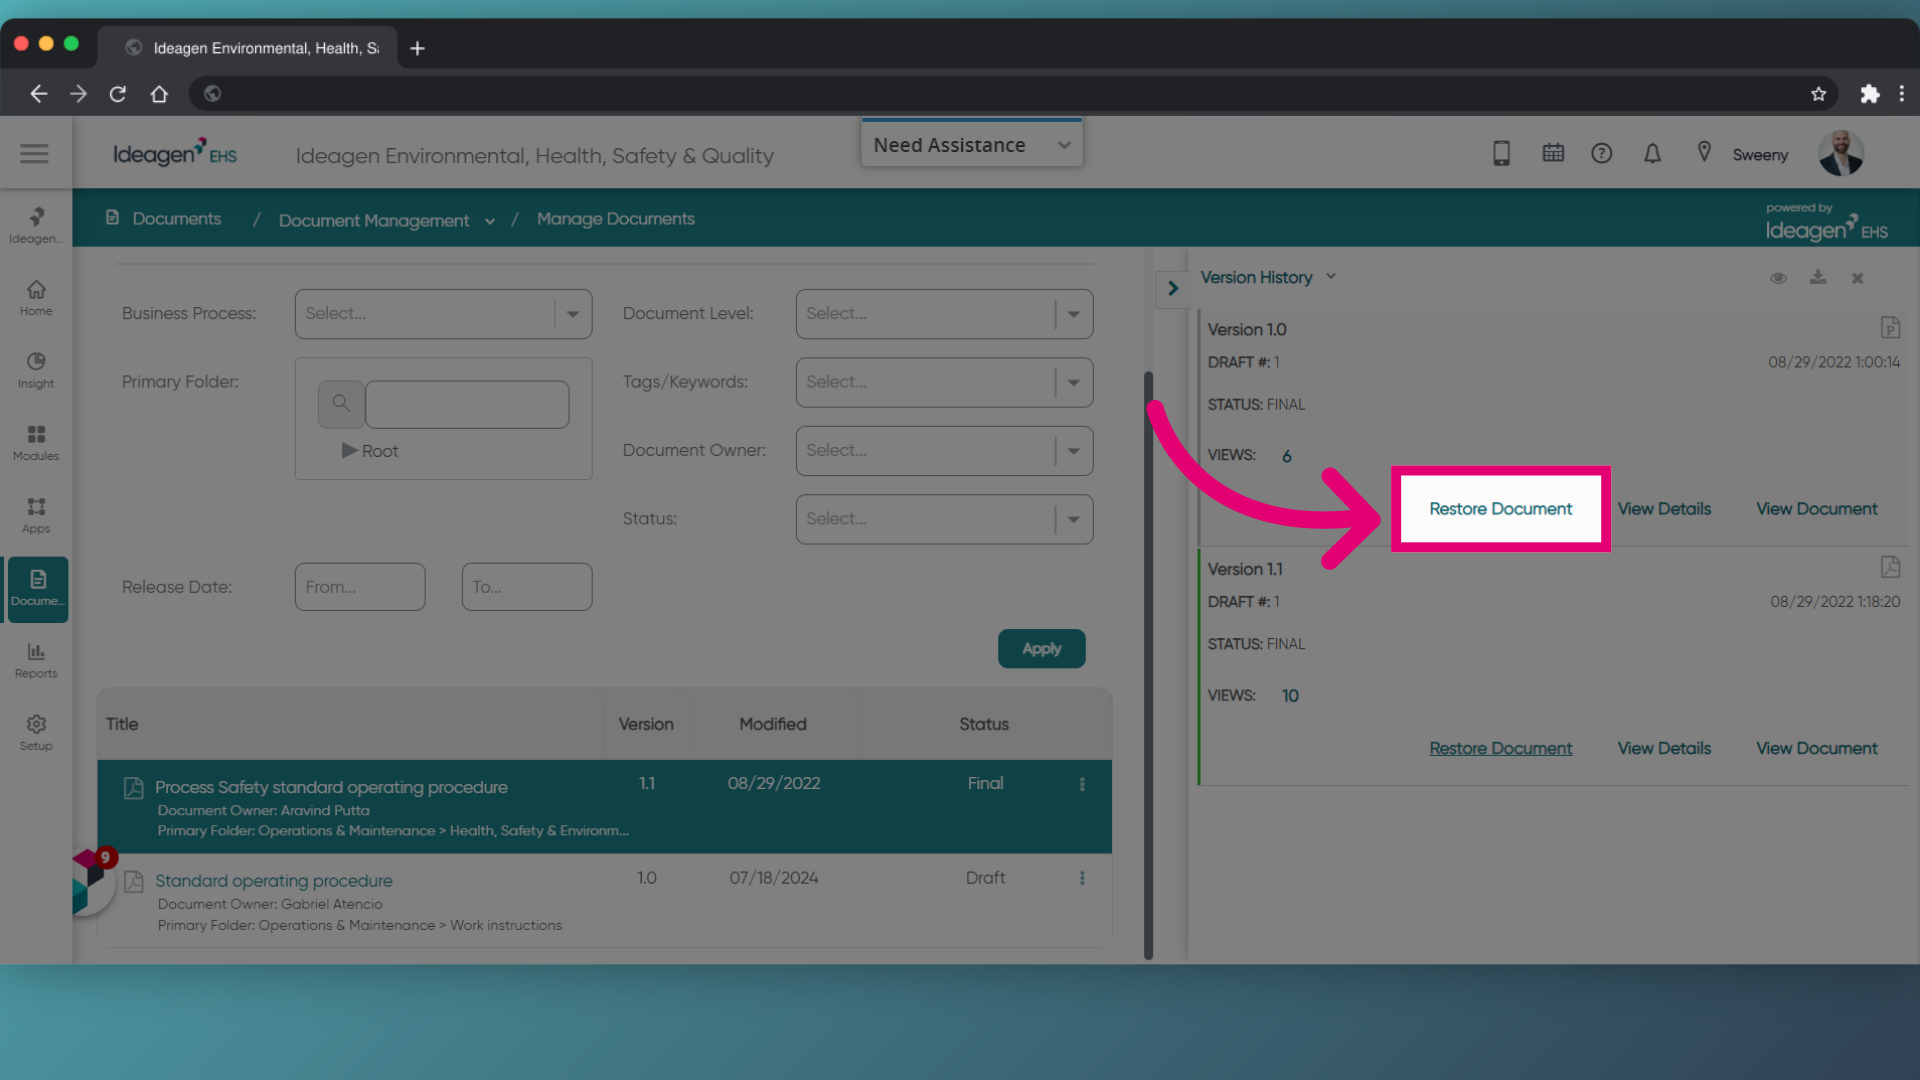
Task: Open the calendar icon in header
Action: tap(1553, 153)
